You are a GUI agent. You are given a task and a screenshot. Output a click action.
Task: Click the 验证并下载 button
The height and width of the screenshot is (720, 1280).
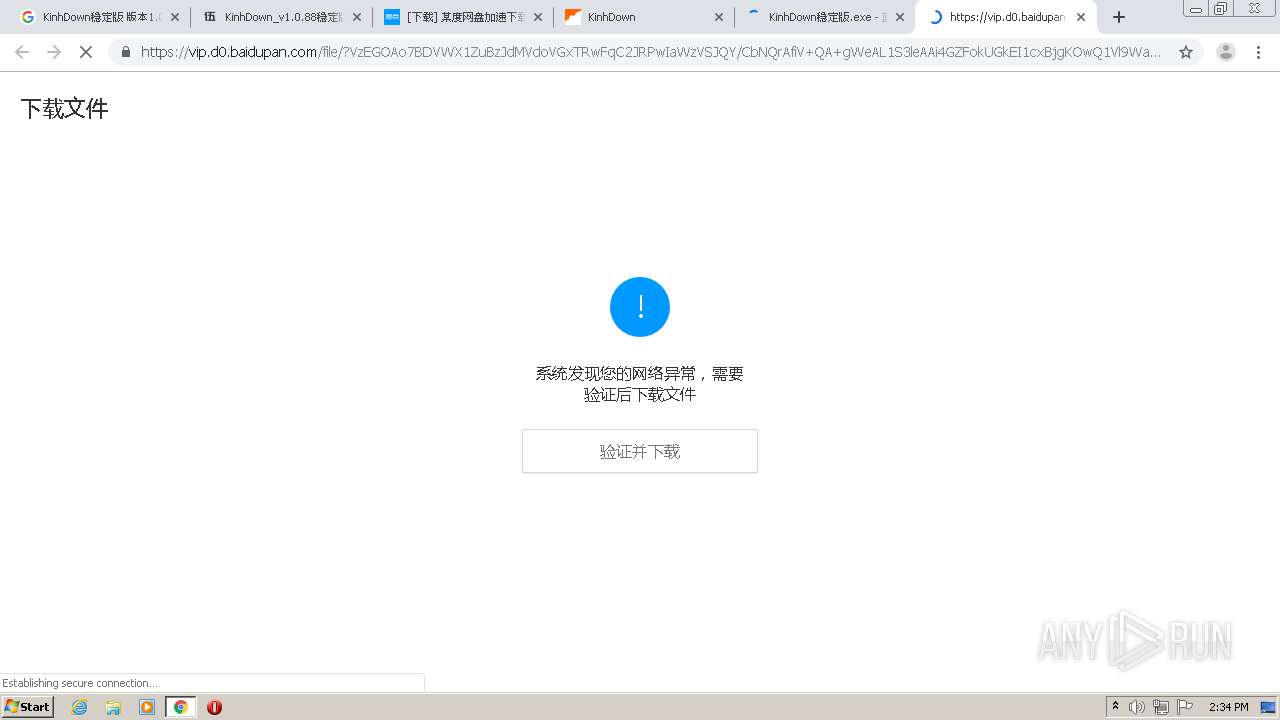click(x=640, y=451)
